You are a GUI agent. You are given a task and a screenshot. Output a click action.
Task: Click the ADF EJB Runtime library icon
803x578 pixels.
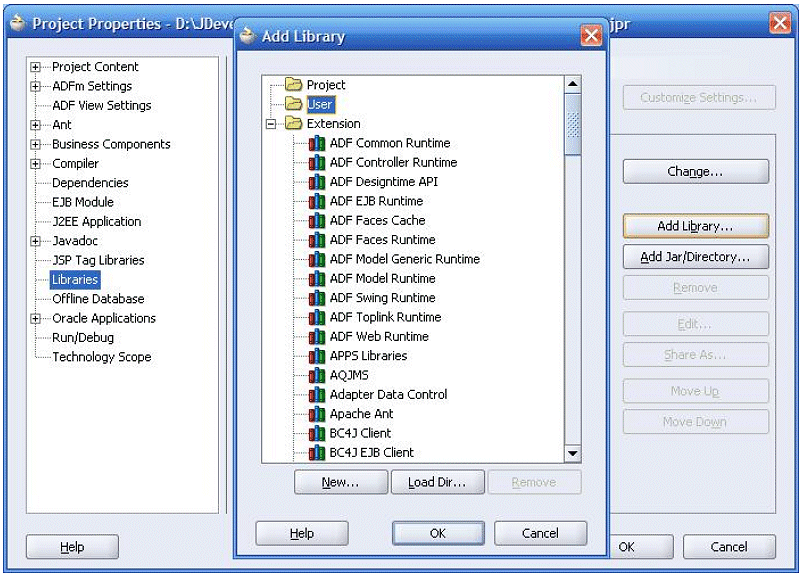pos(316,201)
